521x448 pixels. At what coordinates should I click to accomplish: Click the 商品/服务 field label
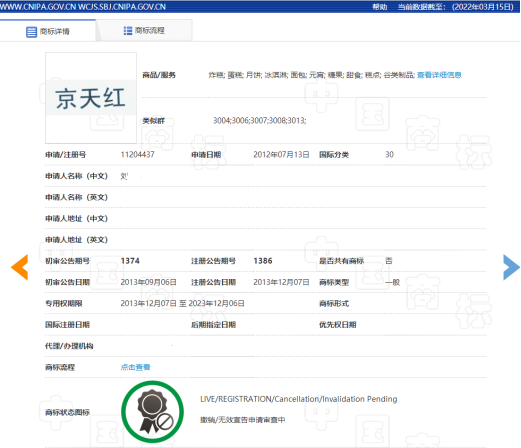click(159, 75)
